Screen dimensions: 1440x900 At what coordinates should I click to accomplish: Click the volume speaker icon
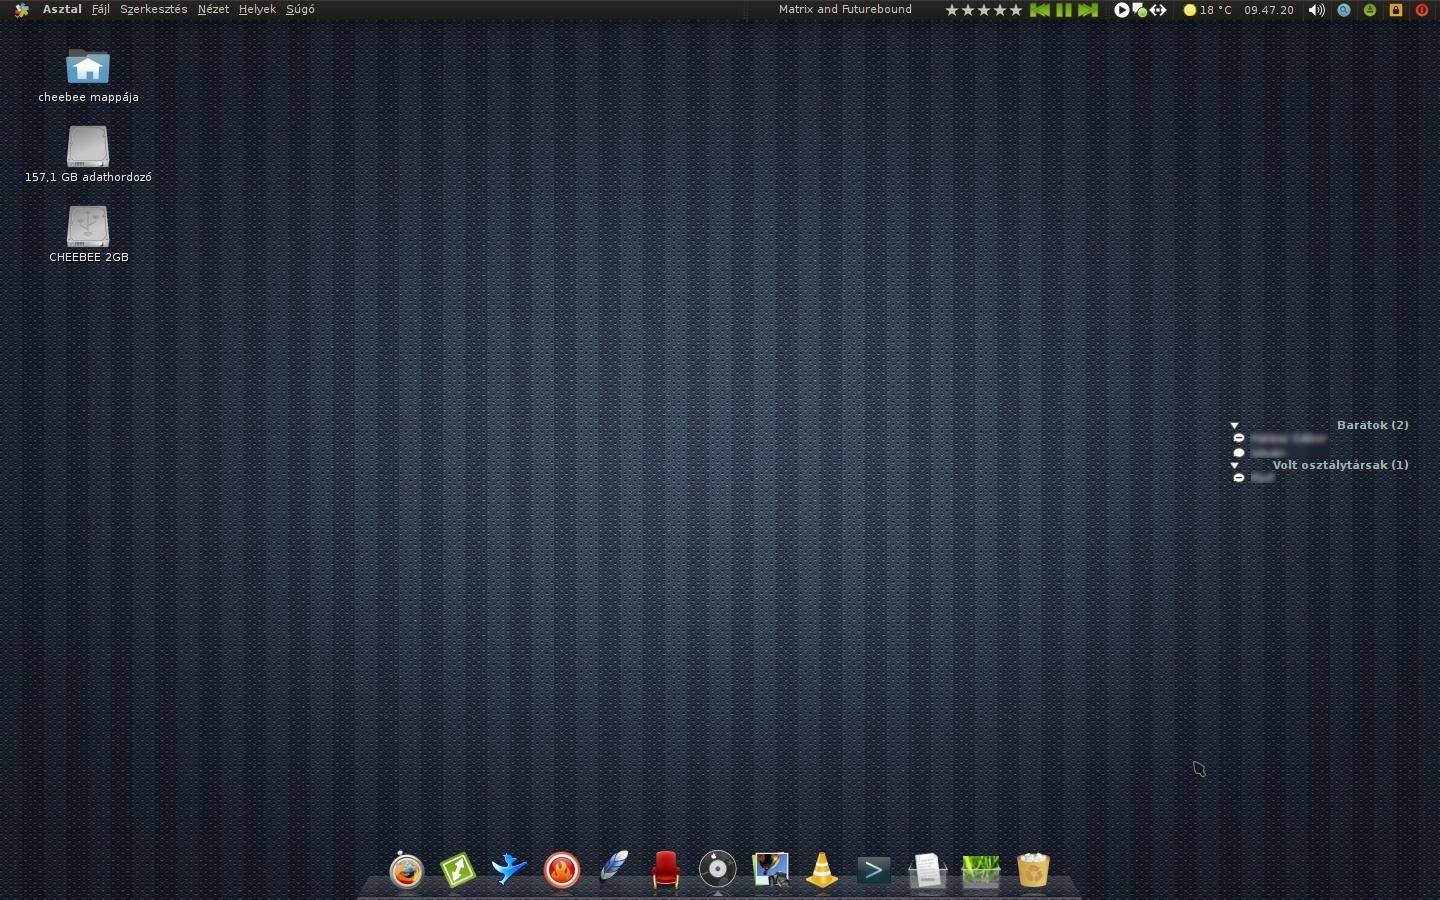1317,10
